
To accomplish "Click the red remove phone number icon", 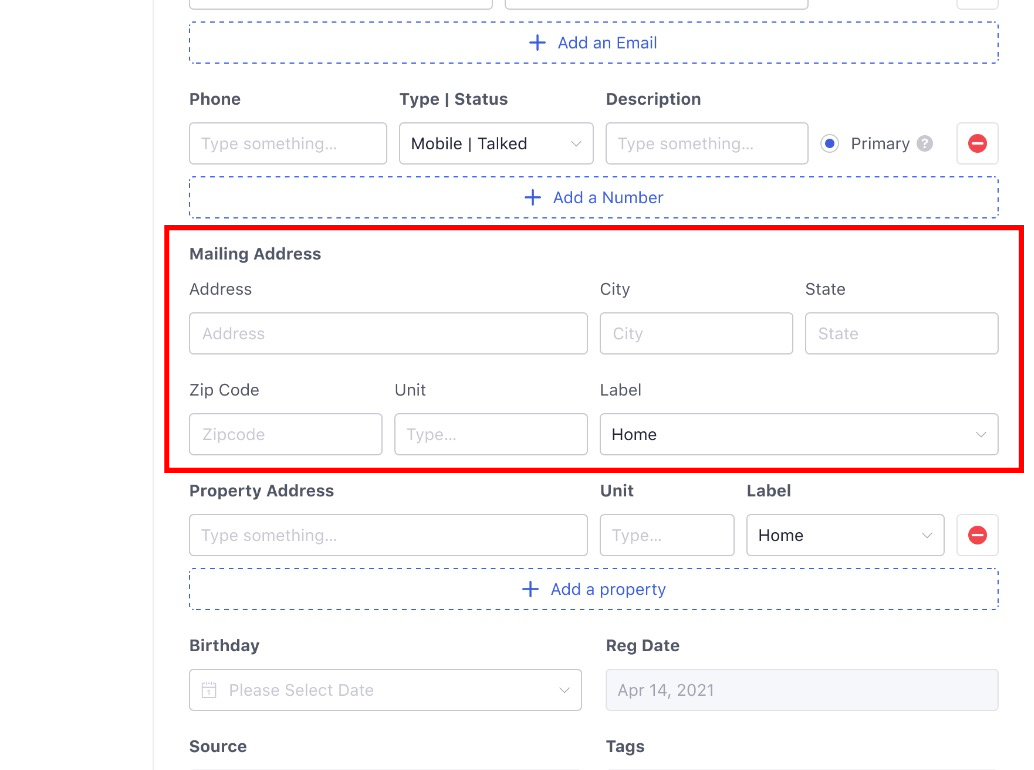I will 977,144.
